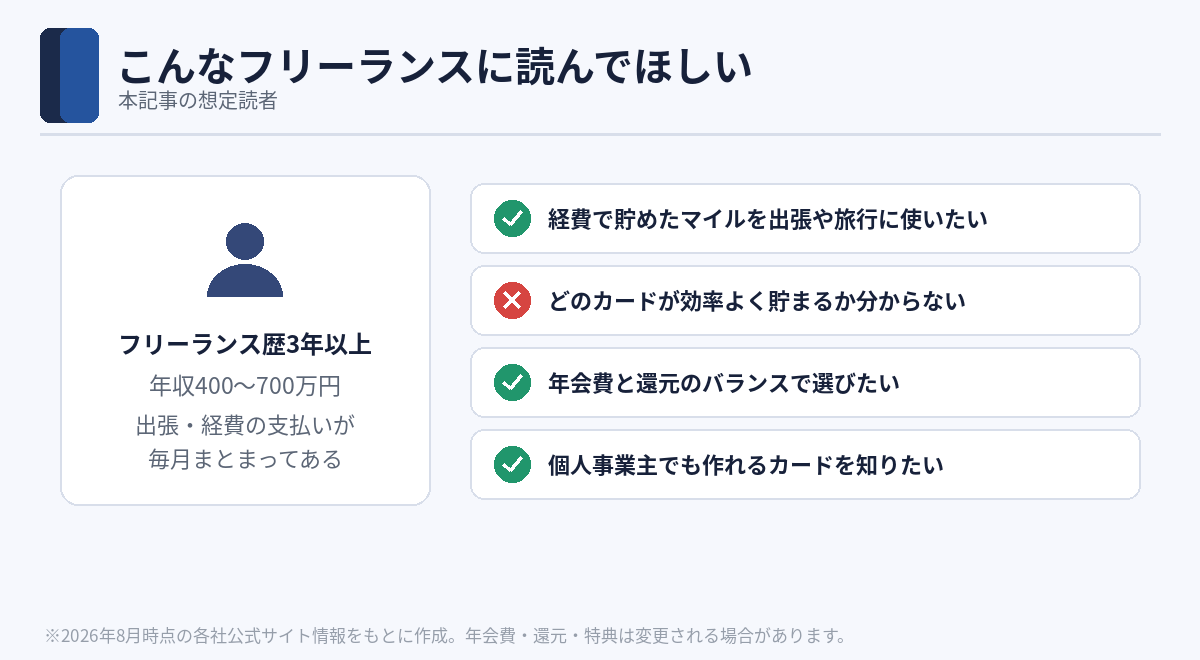
Task: Click the subtitle 本記事の想定読者
Action: tap(197, 101)
